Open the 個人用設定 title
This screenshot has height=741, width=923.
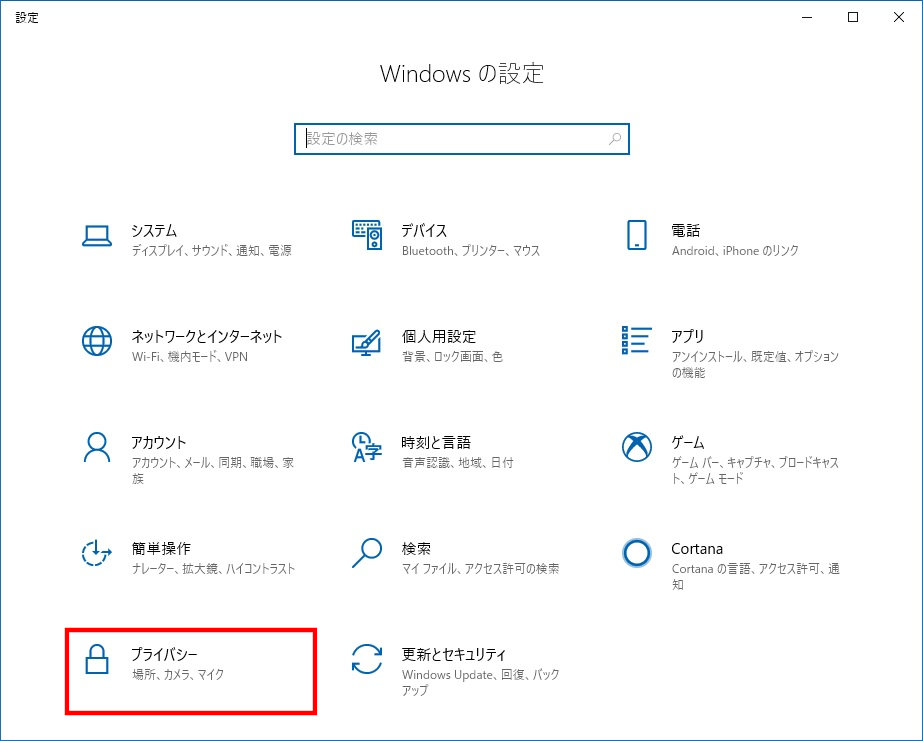click(439, 336)
